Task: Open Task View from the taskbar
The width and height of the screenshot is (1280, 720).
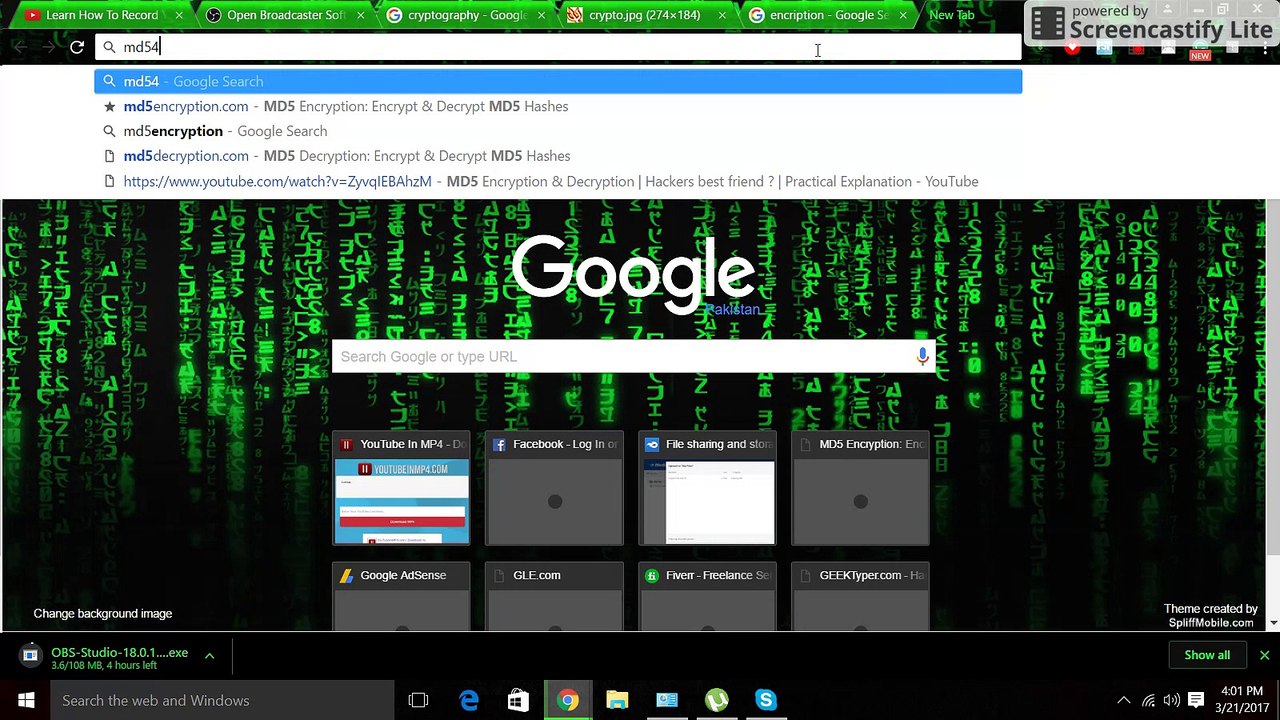Action: [418, 700]
